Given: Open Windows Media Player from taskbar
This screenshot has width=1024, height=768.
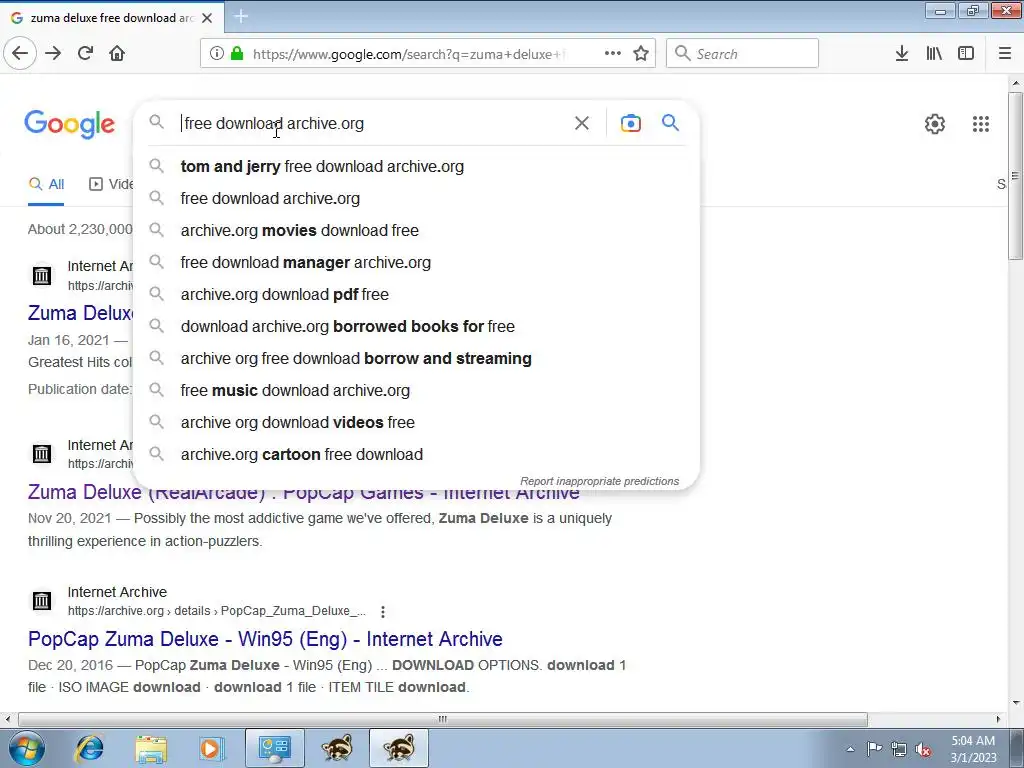Looking at the screenshot, I should click(212, 748).
